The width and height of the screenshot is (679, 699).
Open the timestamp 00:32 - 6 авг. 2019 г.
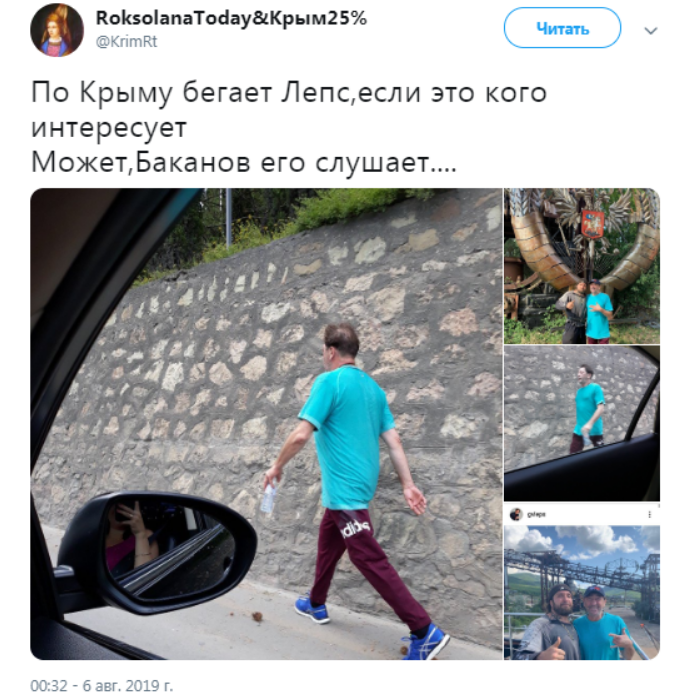tap(102, 685)
